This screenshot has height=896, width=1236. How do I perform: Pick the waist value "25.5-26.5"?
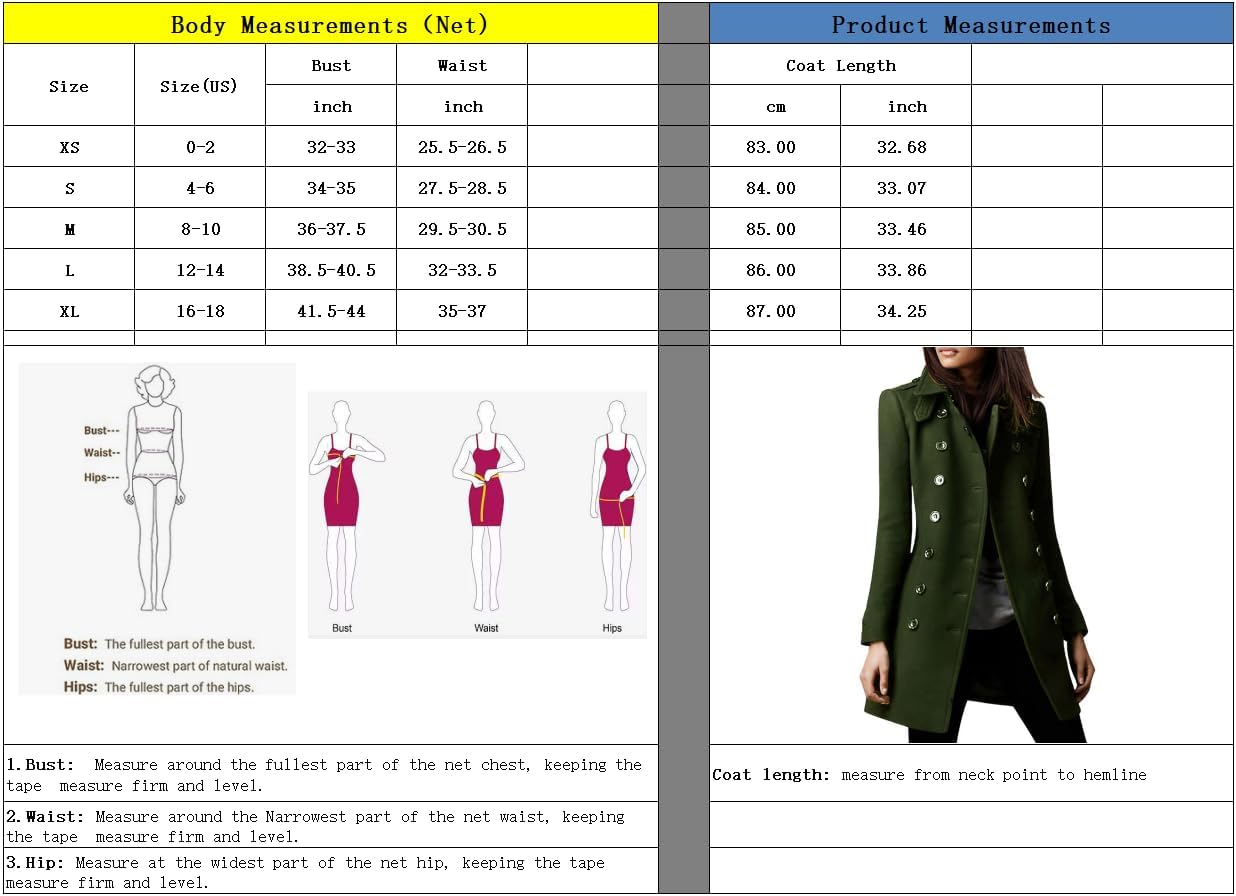(x=462, y=147)
